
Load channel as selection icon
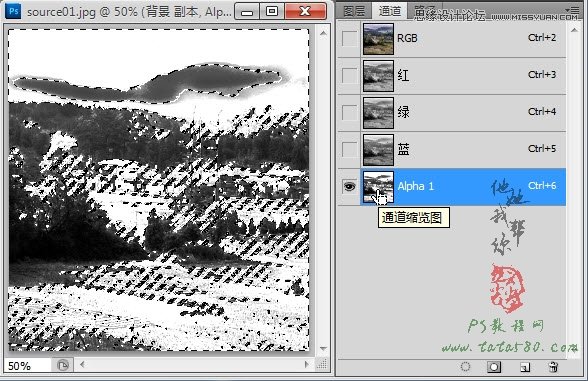pos(465,367)
